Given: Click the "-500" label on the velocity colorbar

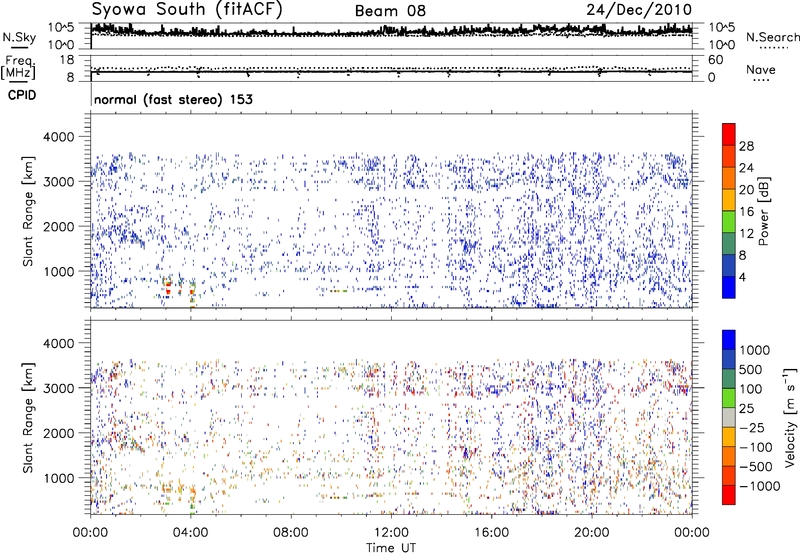Looking at the screenshot, I should pyautogui.click(x=756, y=467).
